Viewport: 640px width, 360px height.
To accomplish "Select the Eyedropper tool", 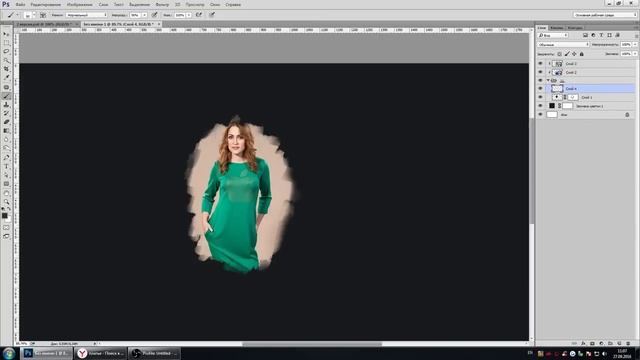I will tap(6, 78).
